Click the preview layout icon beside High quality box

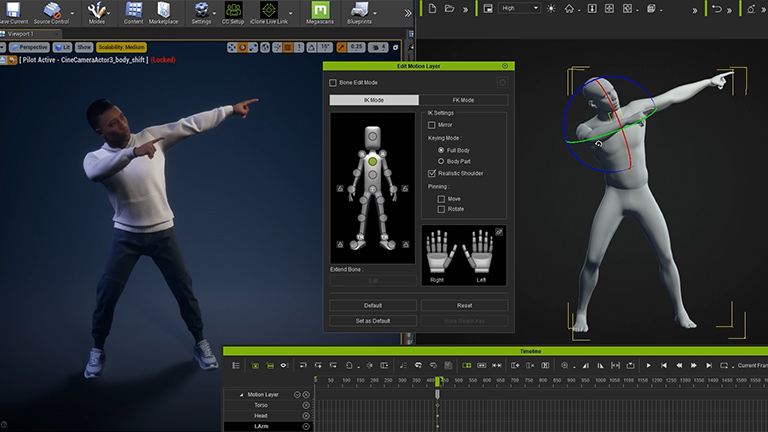click(488, 8)
